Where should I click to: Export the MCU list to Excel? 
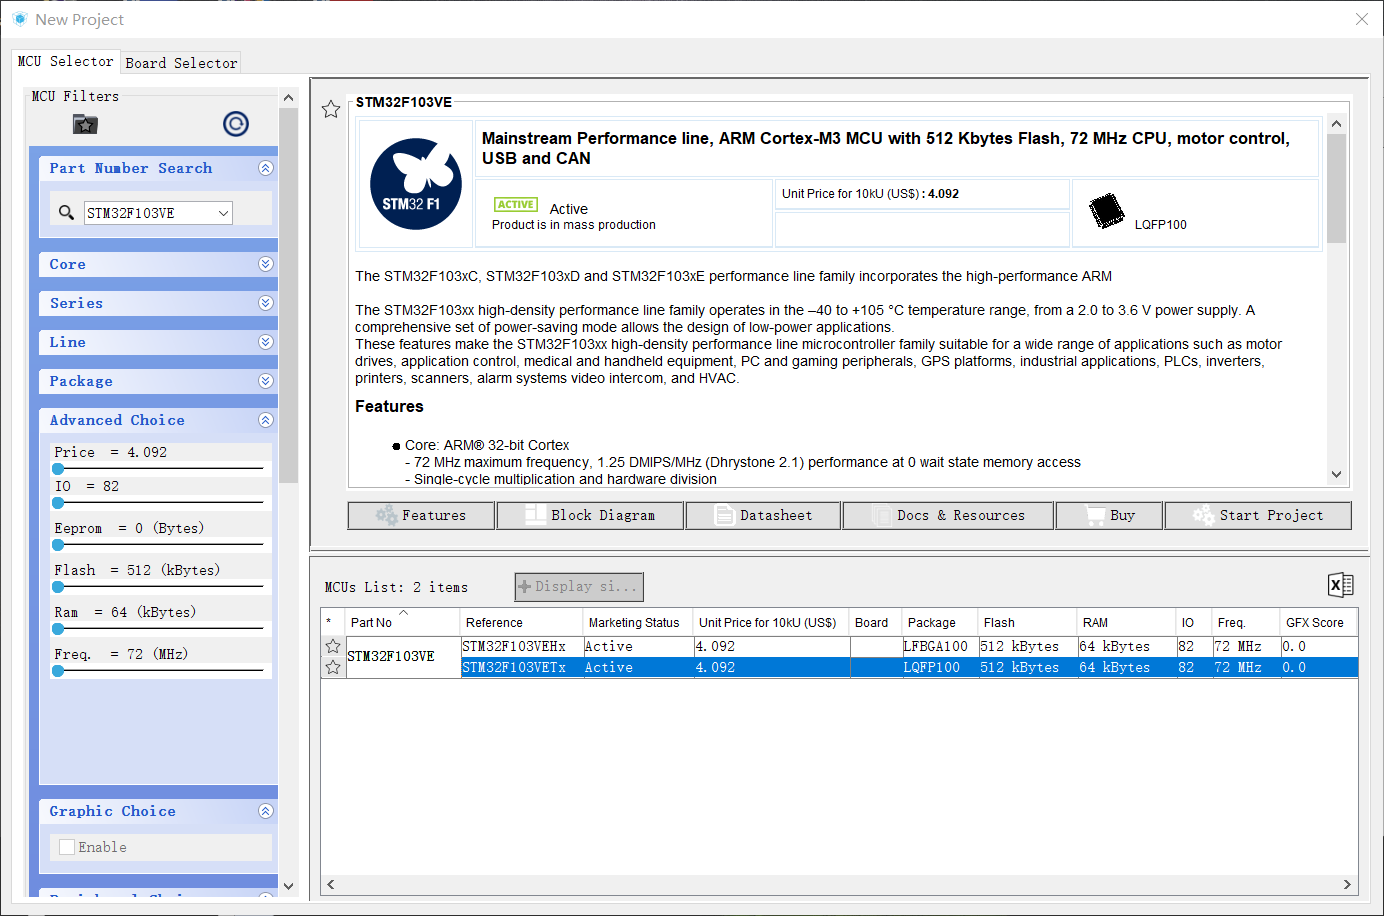tap(1340, 585)
